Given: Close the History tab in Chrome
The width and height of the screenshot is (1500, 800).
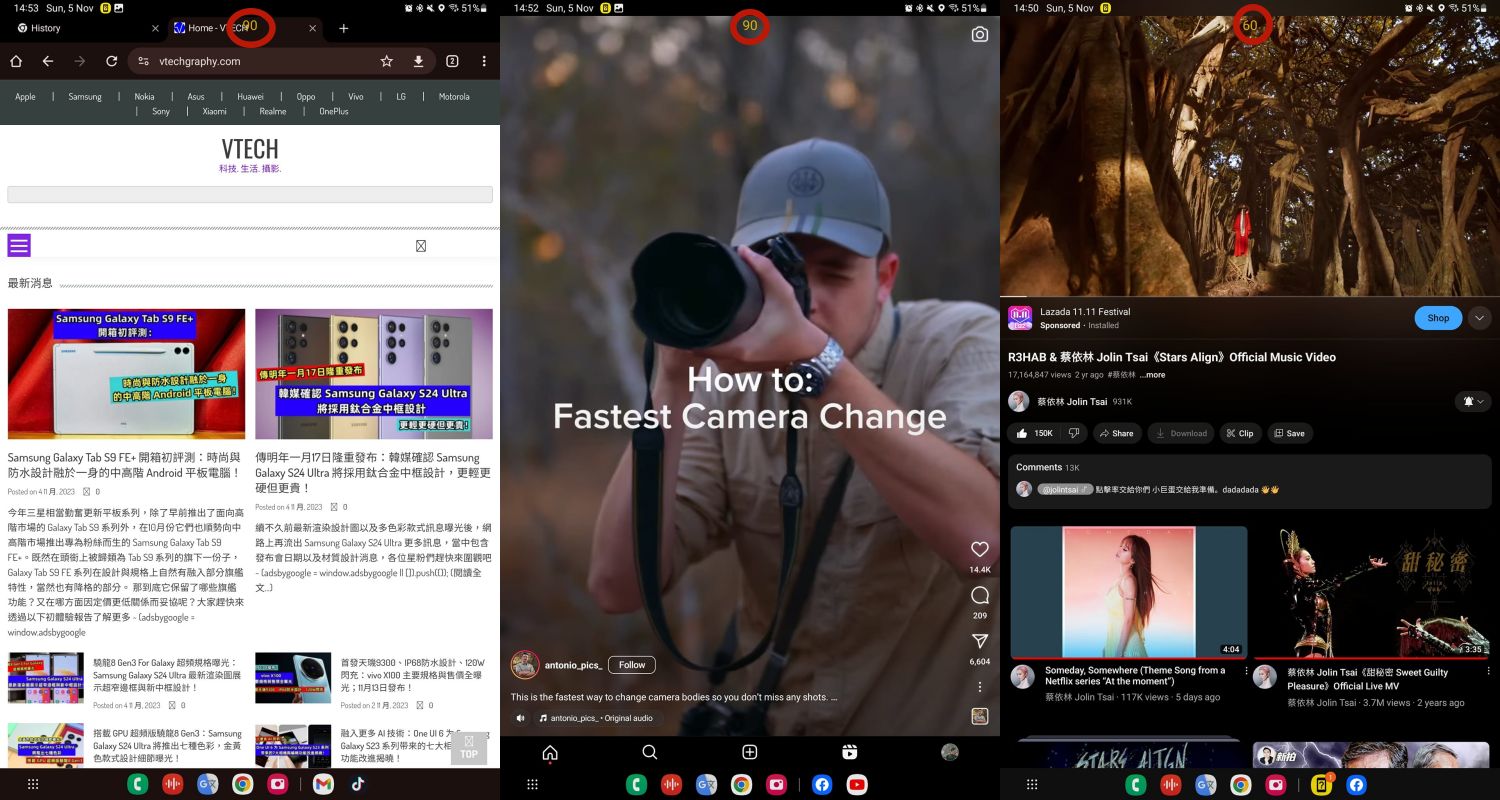Looking at the screenshot, I should point(155,28).
